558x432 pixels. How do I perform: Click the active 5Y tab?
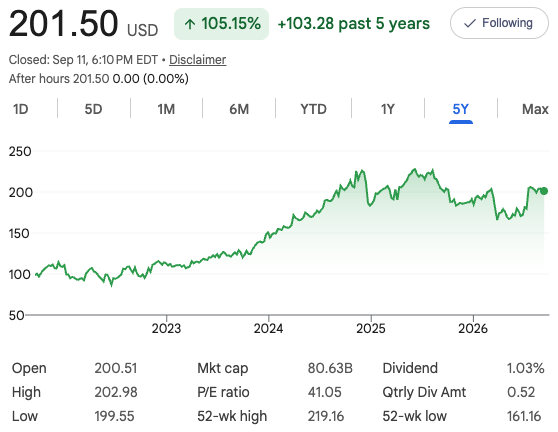[x=460, y=109]
